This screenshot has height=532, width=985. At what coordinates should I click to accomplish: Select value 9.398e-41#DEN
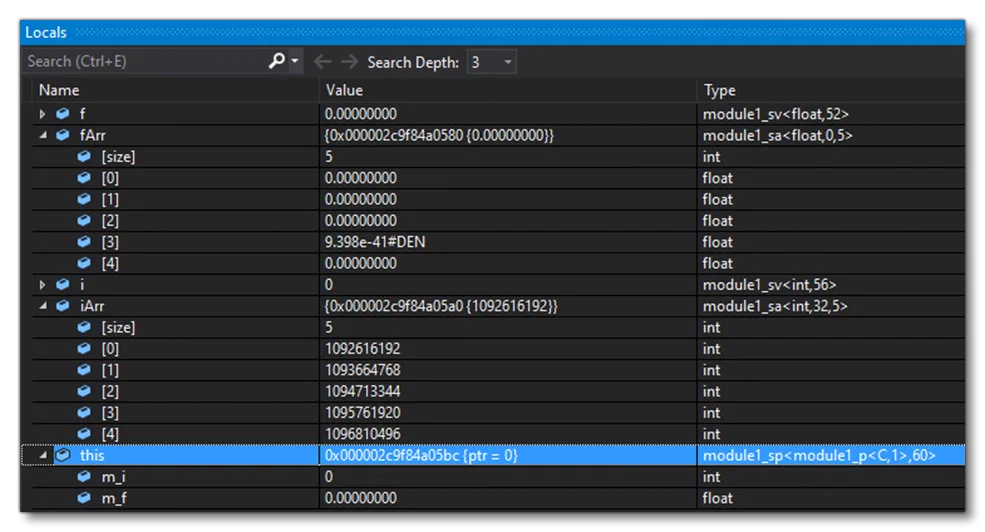click(x=375, y=242)
